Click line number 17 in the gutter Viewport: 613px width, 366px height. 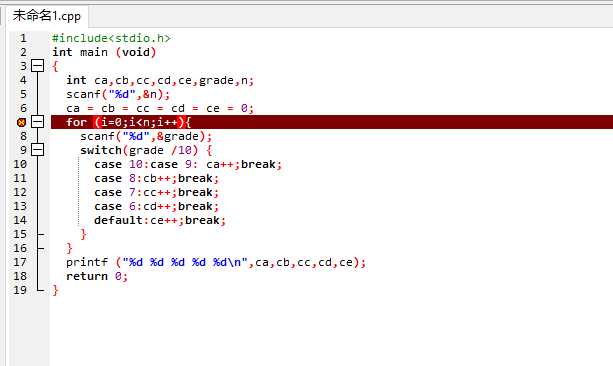(20, 262)
